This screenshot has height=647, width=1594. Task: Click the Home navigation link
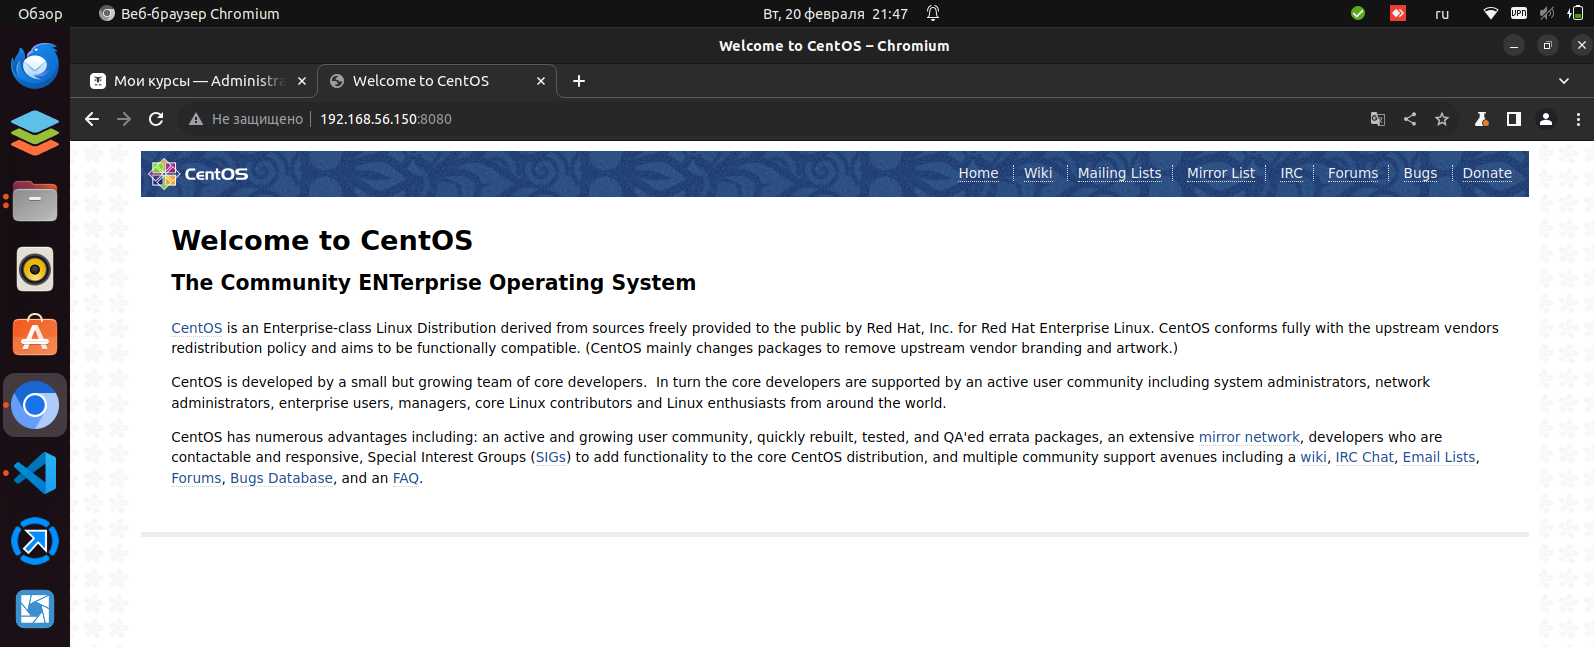coord(978,173)
